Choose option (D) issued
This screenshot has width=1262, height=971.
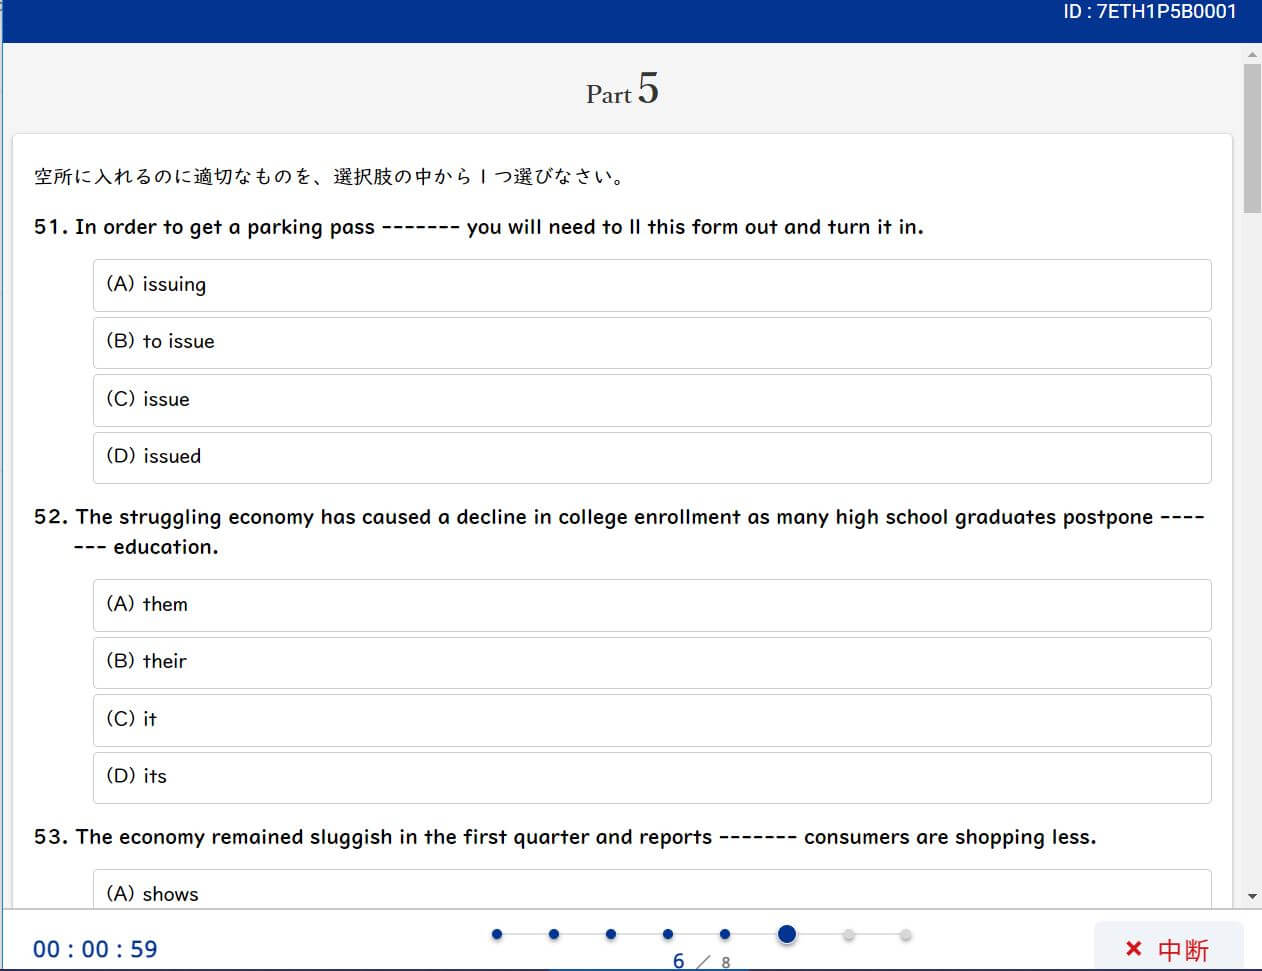[652, 457]
